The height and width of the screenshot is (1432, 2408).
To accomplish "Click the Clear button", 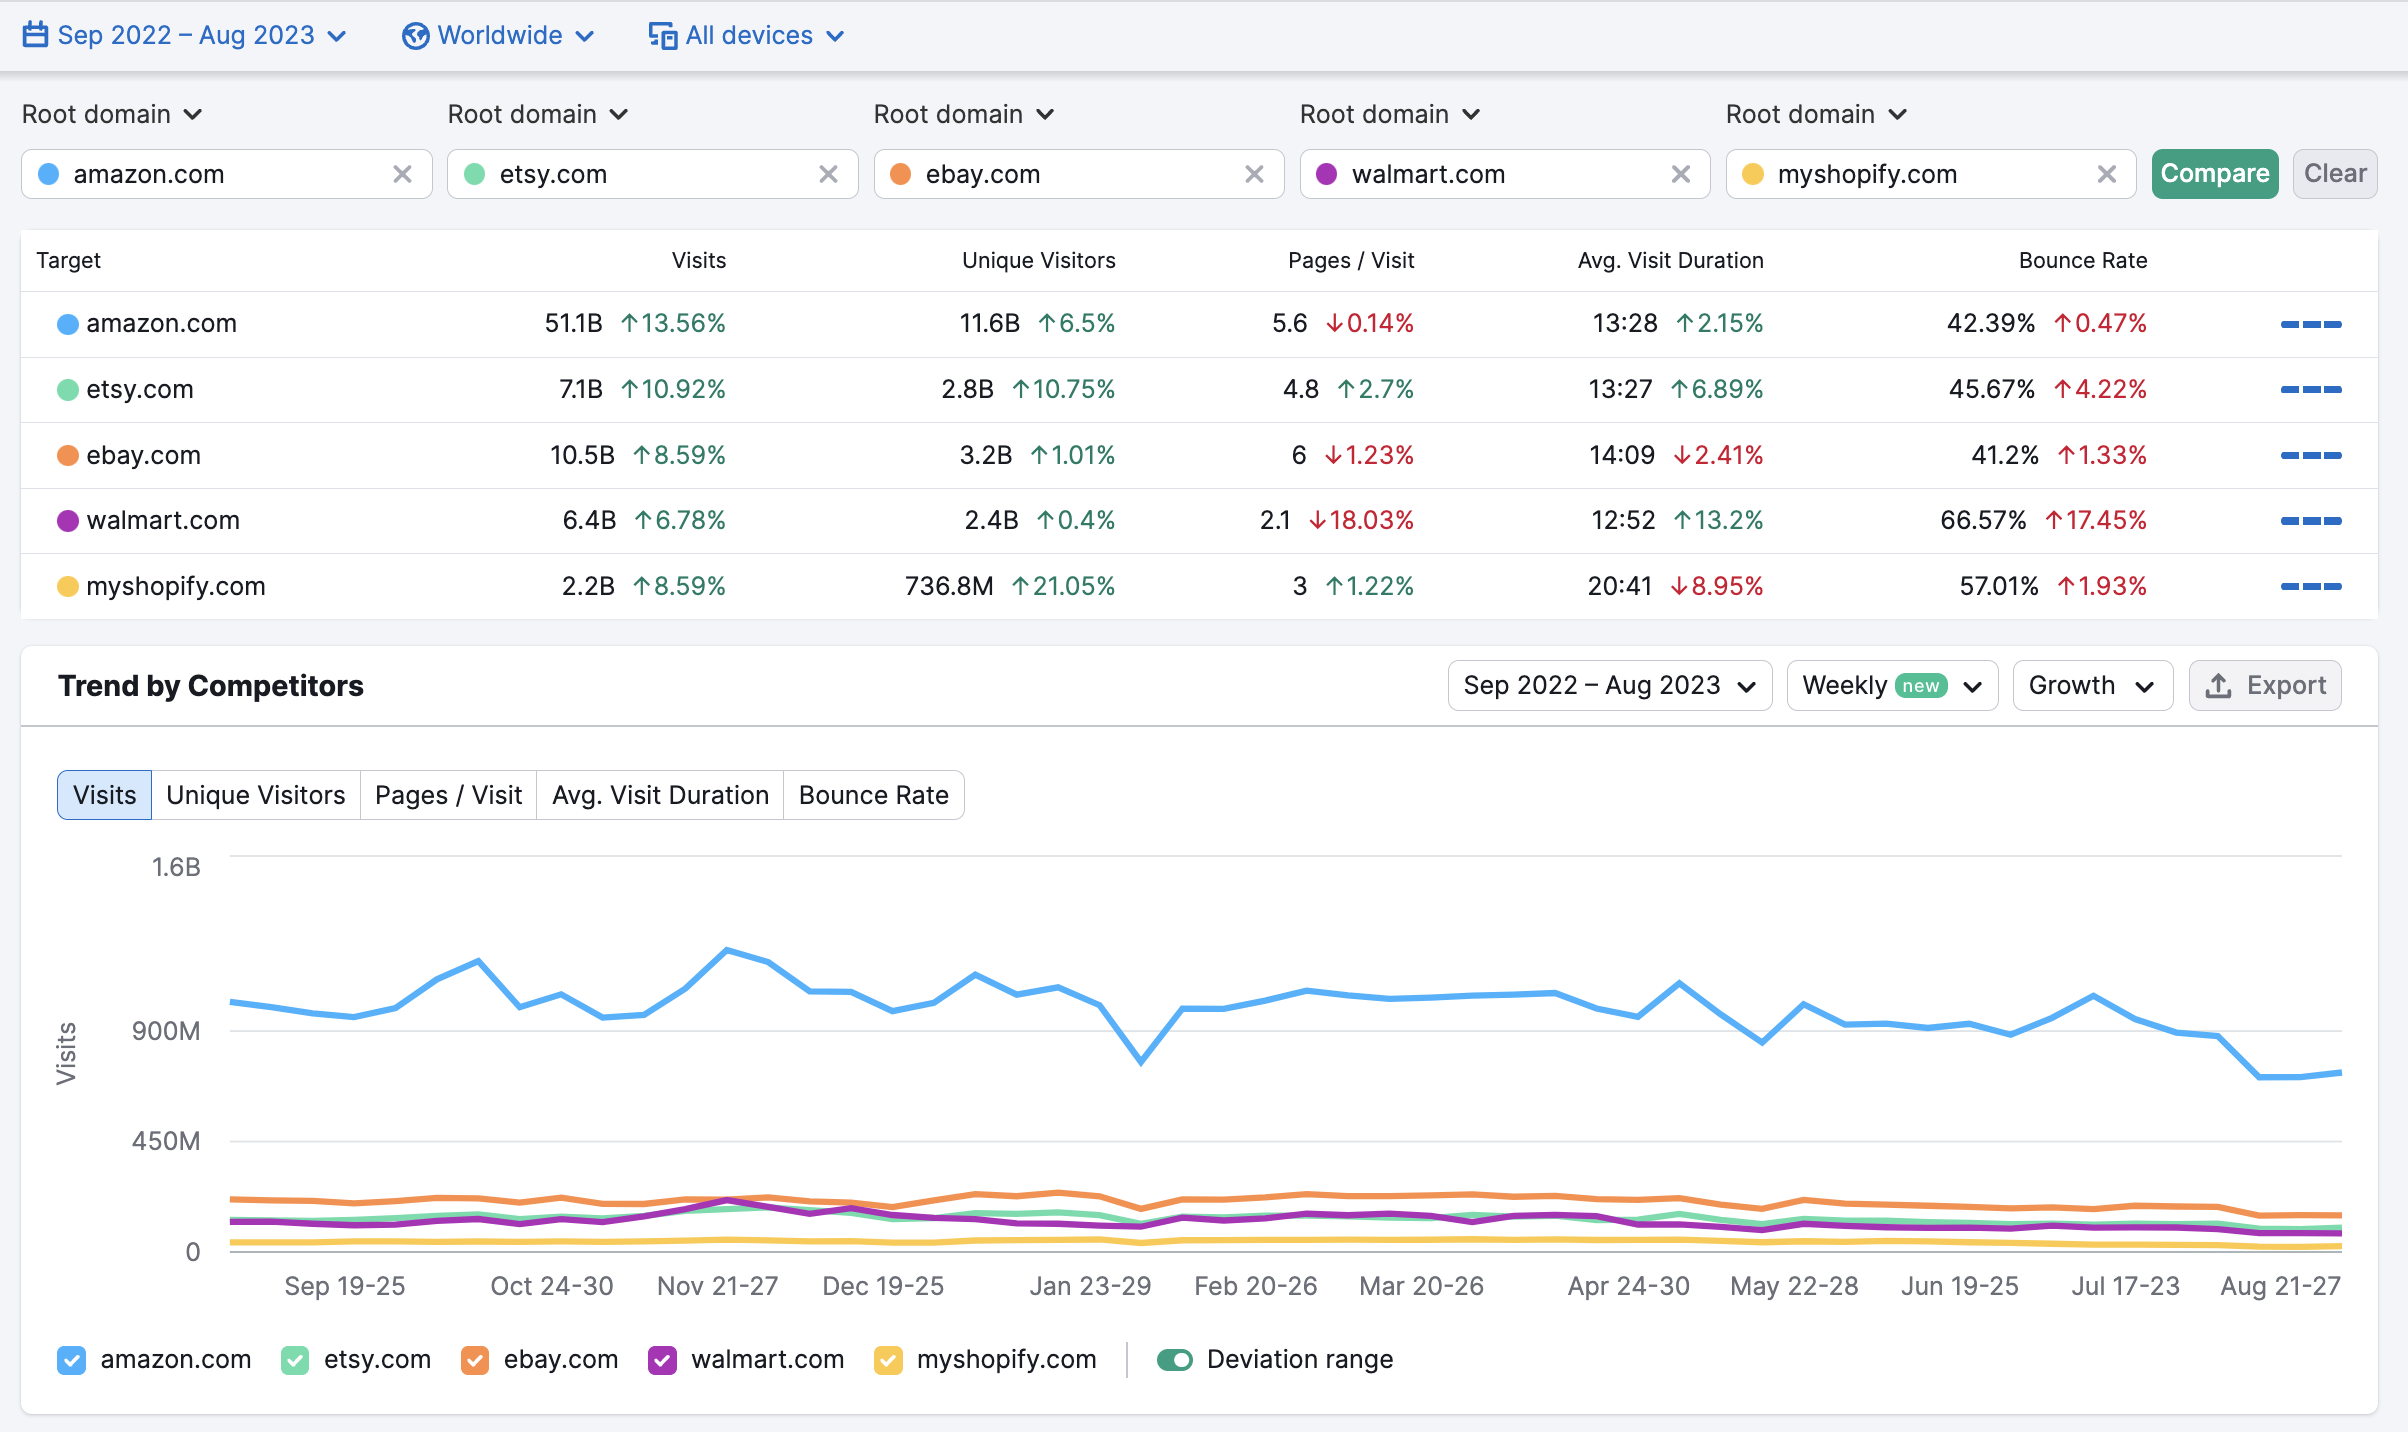I will (2335, 174).
